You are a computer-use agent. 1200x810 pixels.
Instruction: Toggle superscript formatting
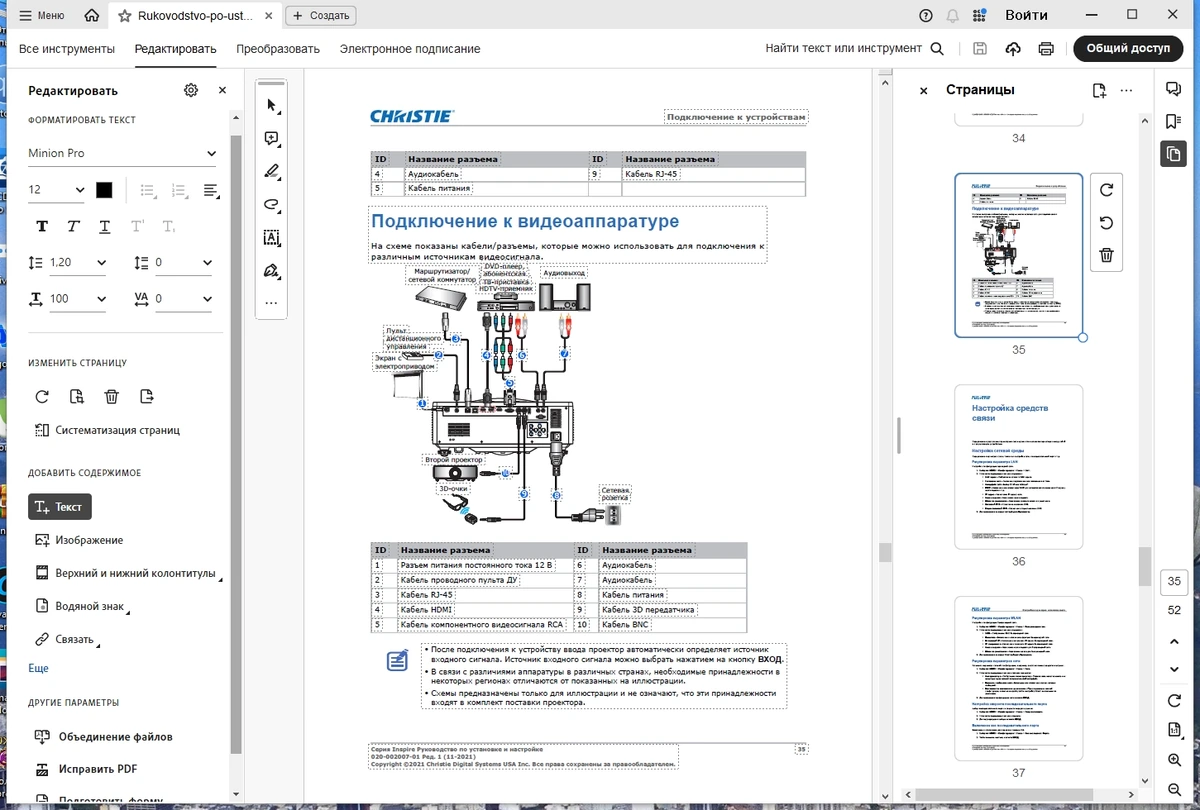(x=137, y=226)
